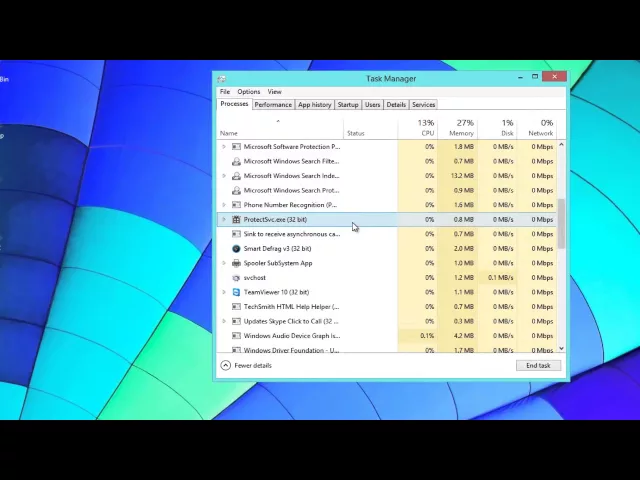
Task: Click the 0.1 MB/s disk value of svchost
Action: pos(501,278)
